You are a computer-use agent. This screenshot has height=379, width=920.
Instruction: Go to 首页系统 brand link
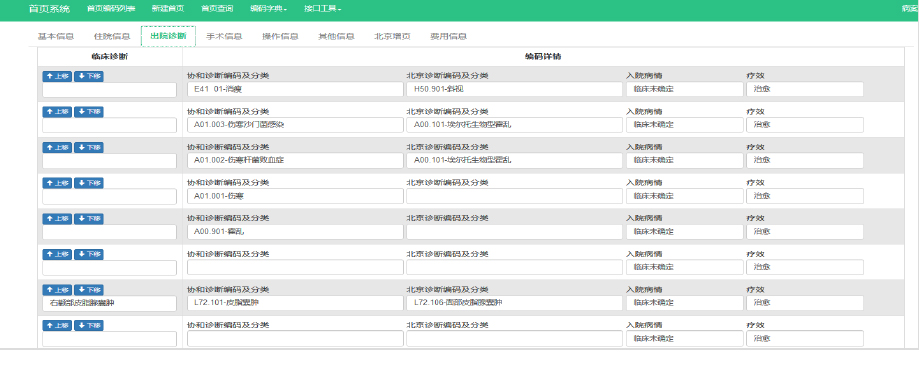(49, 9)
